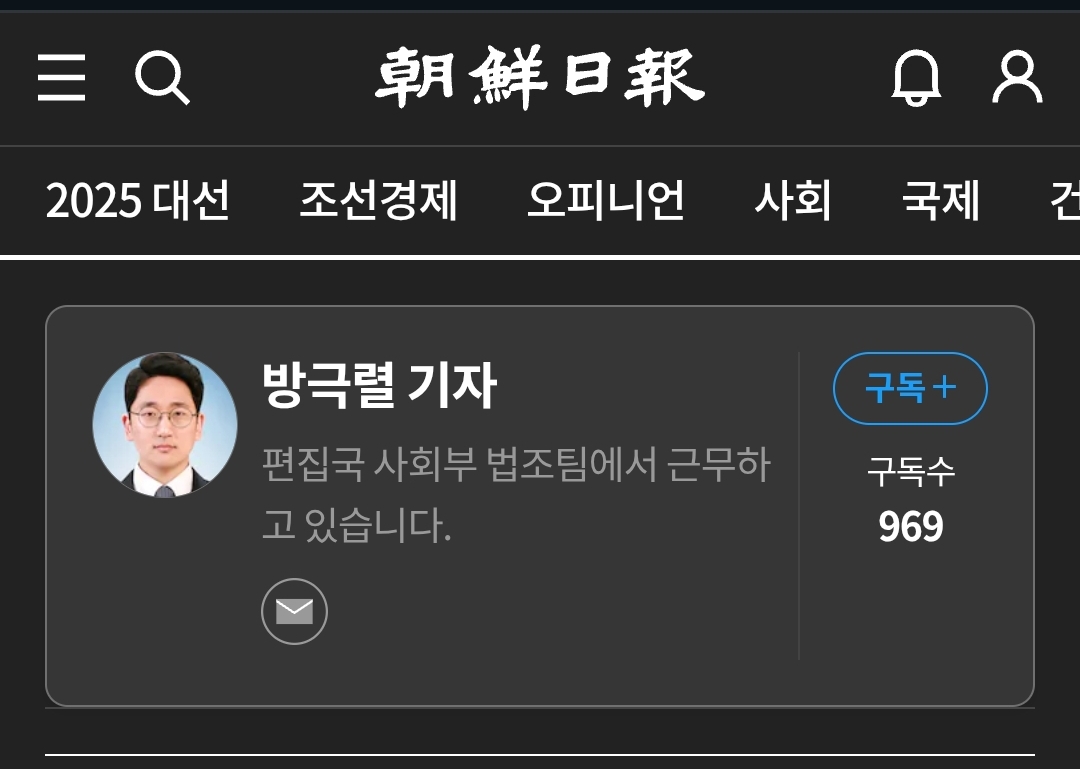This screenshot has width=1080, height=769.
Task: Click the cut-off tab after 국제
Action: coord(1065,201)
